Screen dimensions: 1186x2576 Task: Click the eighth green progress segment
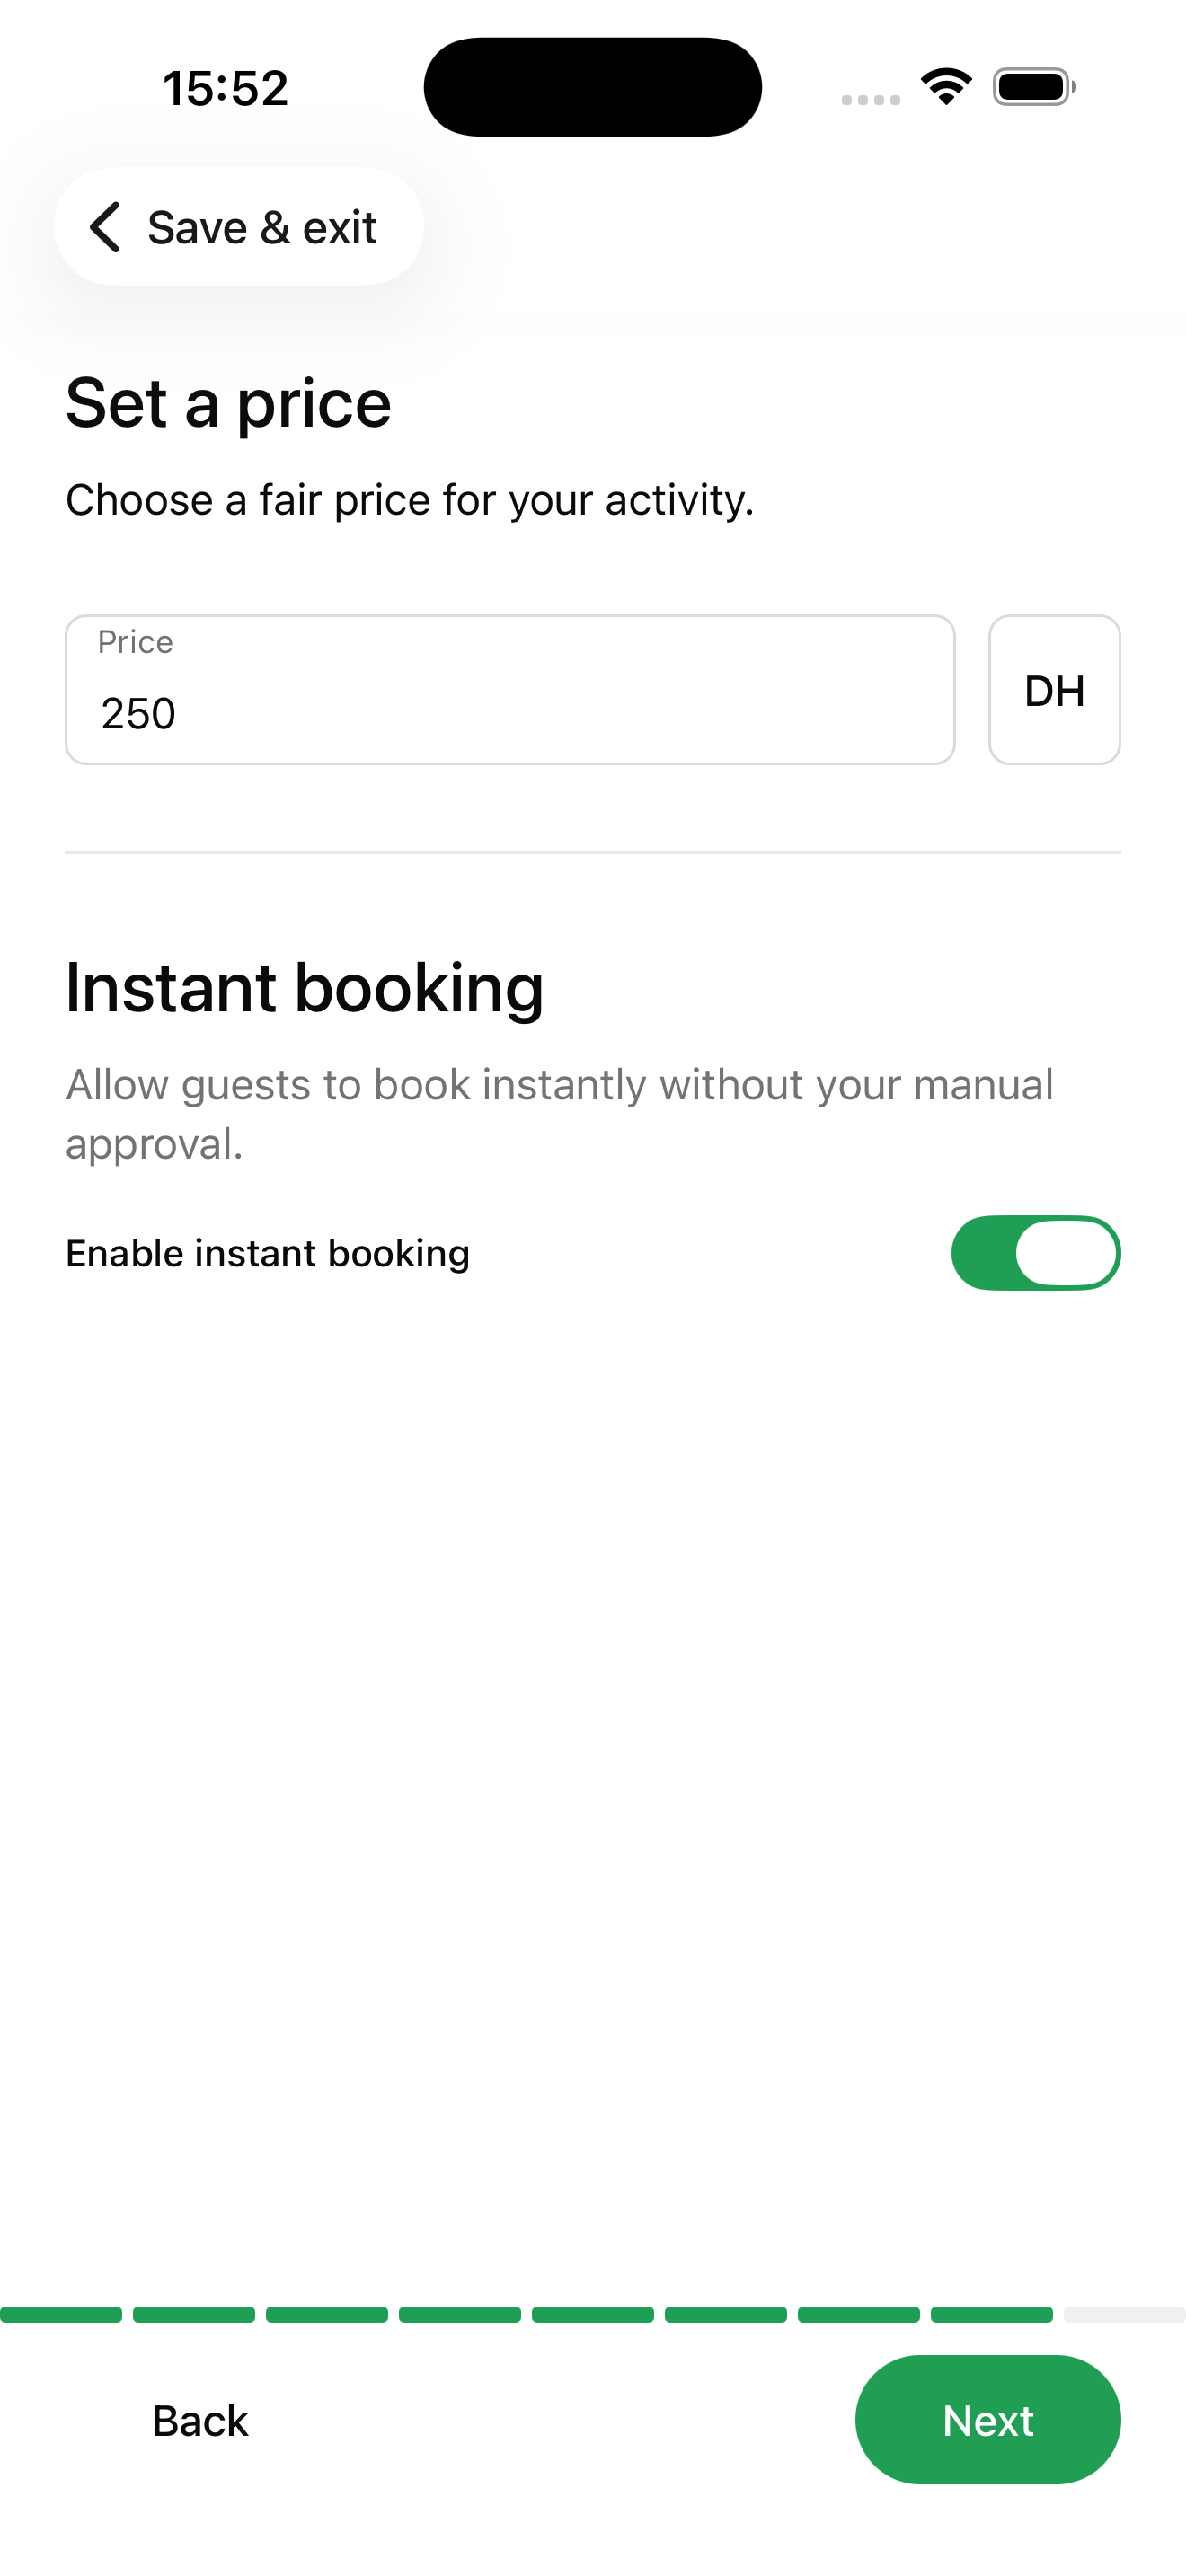[991, 2314]
